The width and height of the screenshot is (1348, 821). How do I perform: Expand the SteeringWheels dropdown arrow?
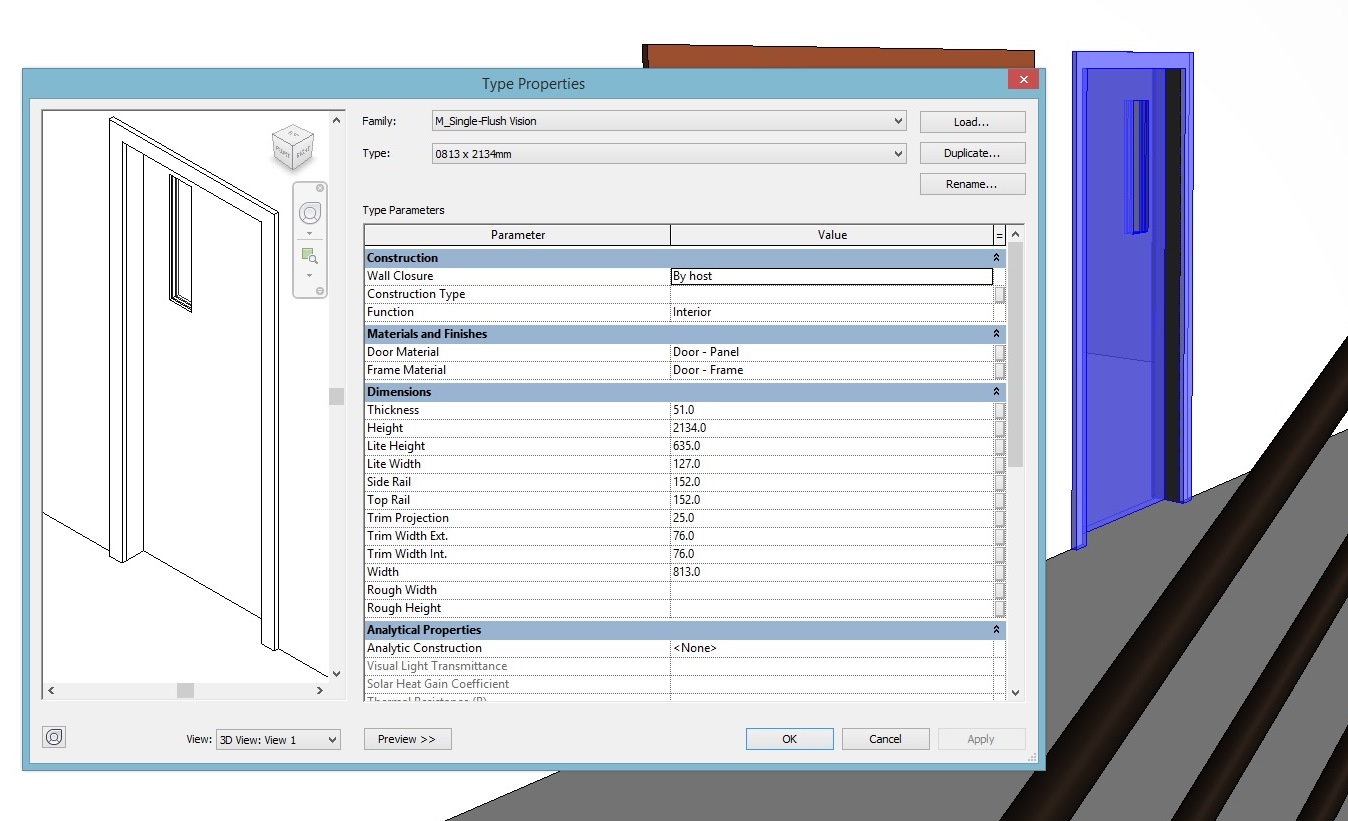pyautogui.click(x=310, y=233)
